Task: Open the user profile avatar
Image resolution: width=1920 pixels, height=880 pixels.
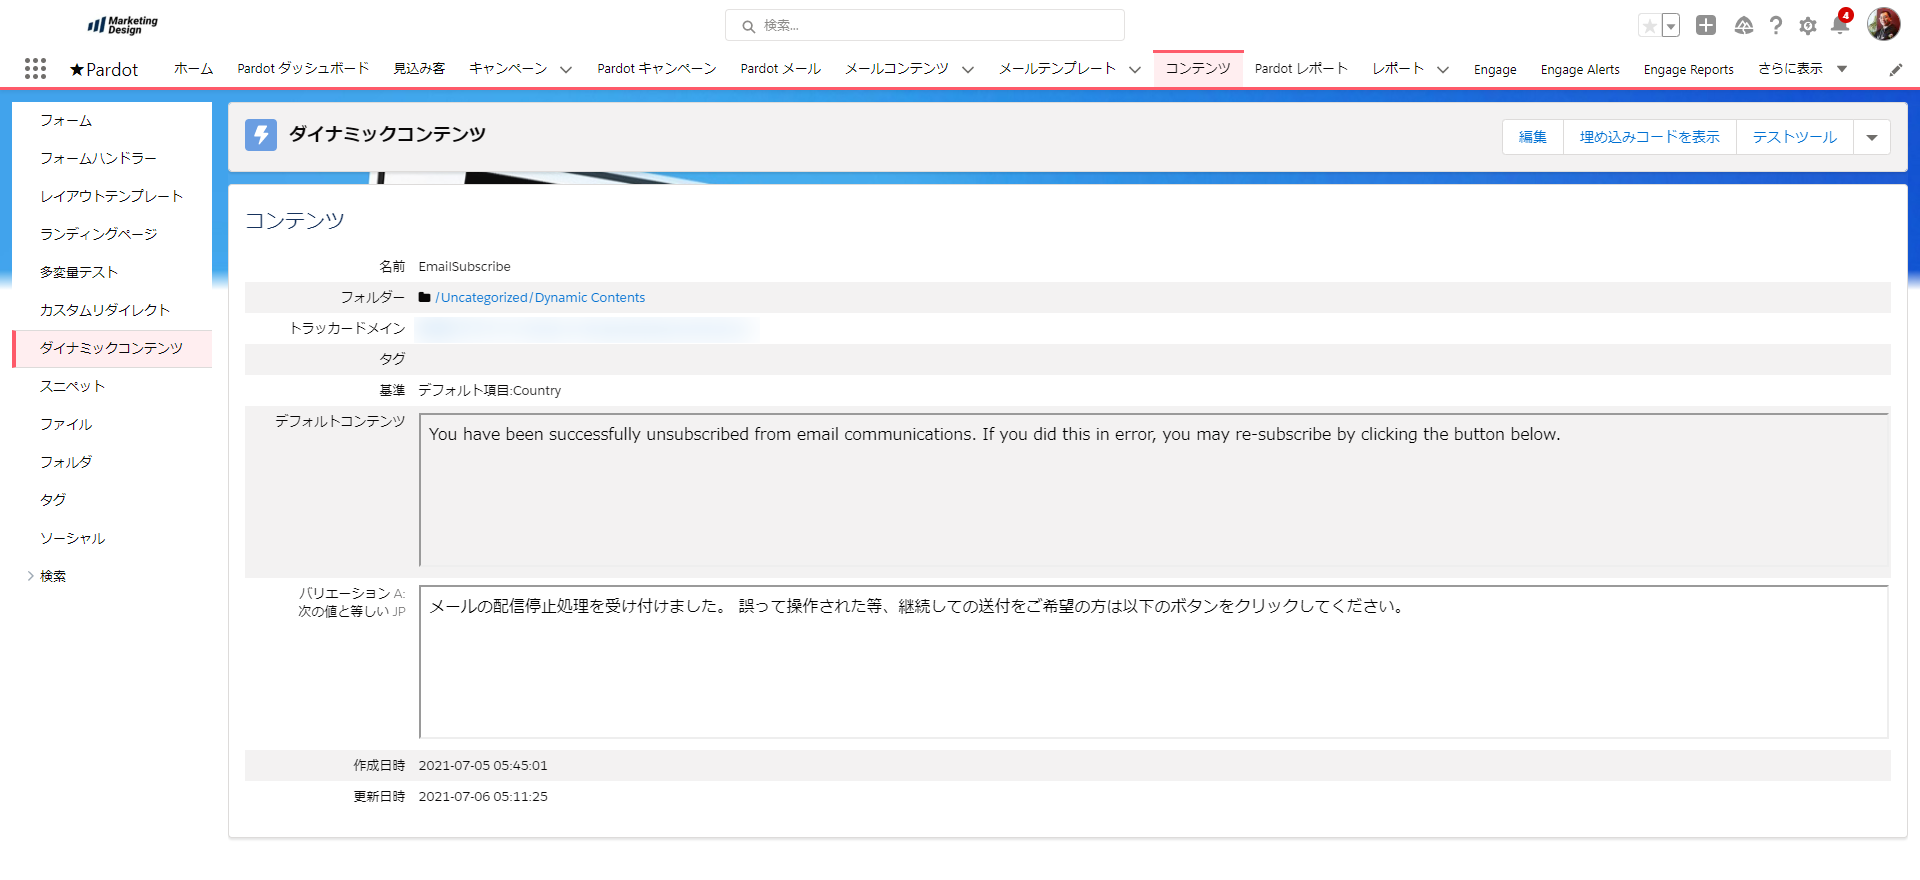Action: [1883, 24]
